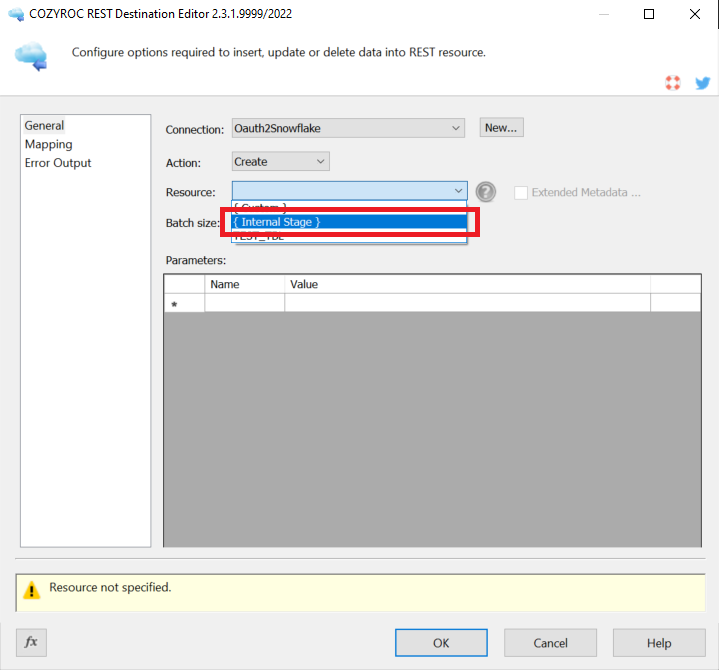The image size is (719, 670).
Task: Click the Value cell in new parameter row
Action: [x=467, y=303]
